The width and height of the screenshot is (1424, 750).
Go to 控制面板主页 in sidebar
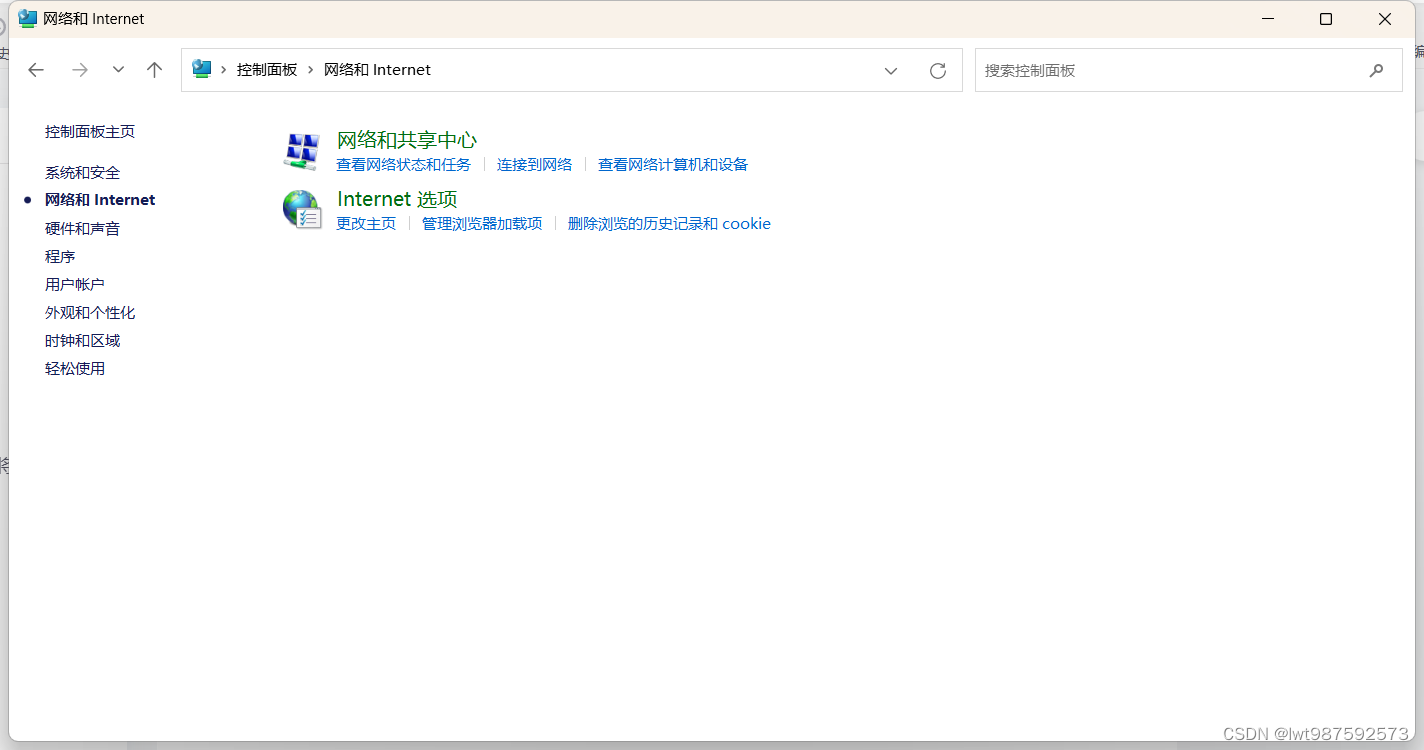coord(90,132)
